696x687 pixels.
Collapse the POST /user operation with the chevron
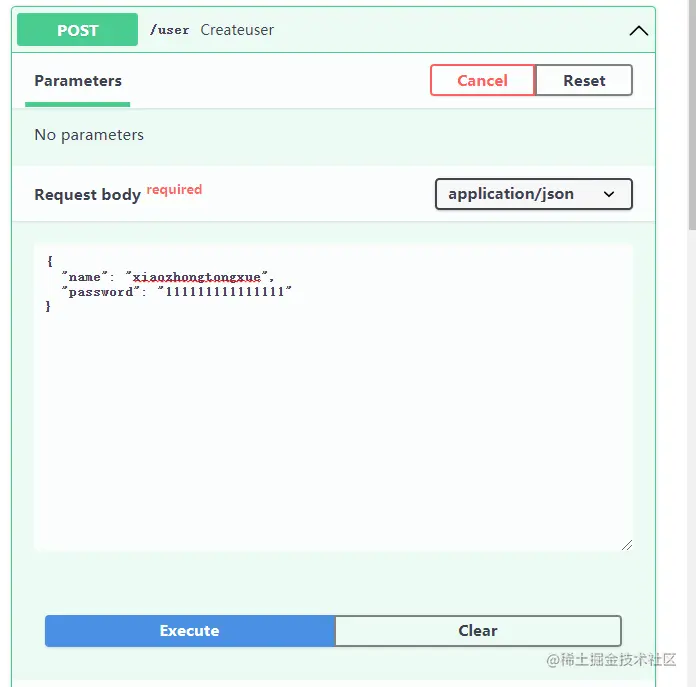[x=639, y=31]
